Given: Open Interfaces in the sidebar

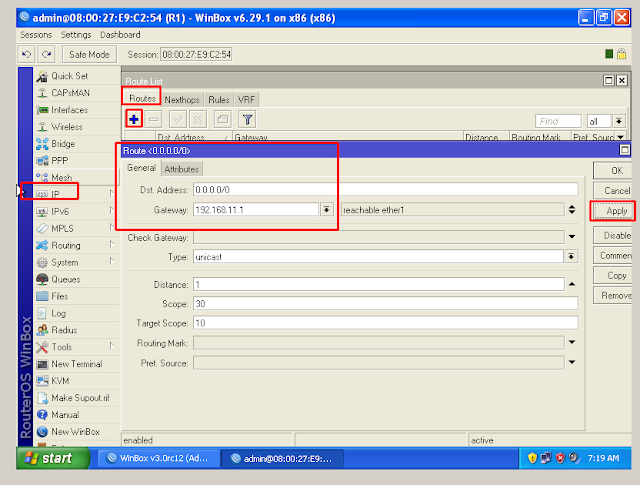Looking at the screenshot, I should (x=69, y=110).
